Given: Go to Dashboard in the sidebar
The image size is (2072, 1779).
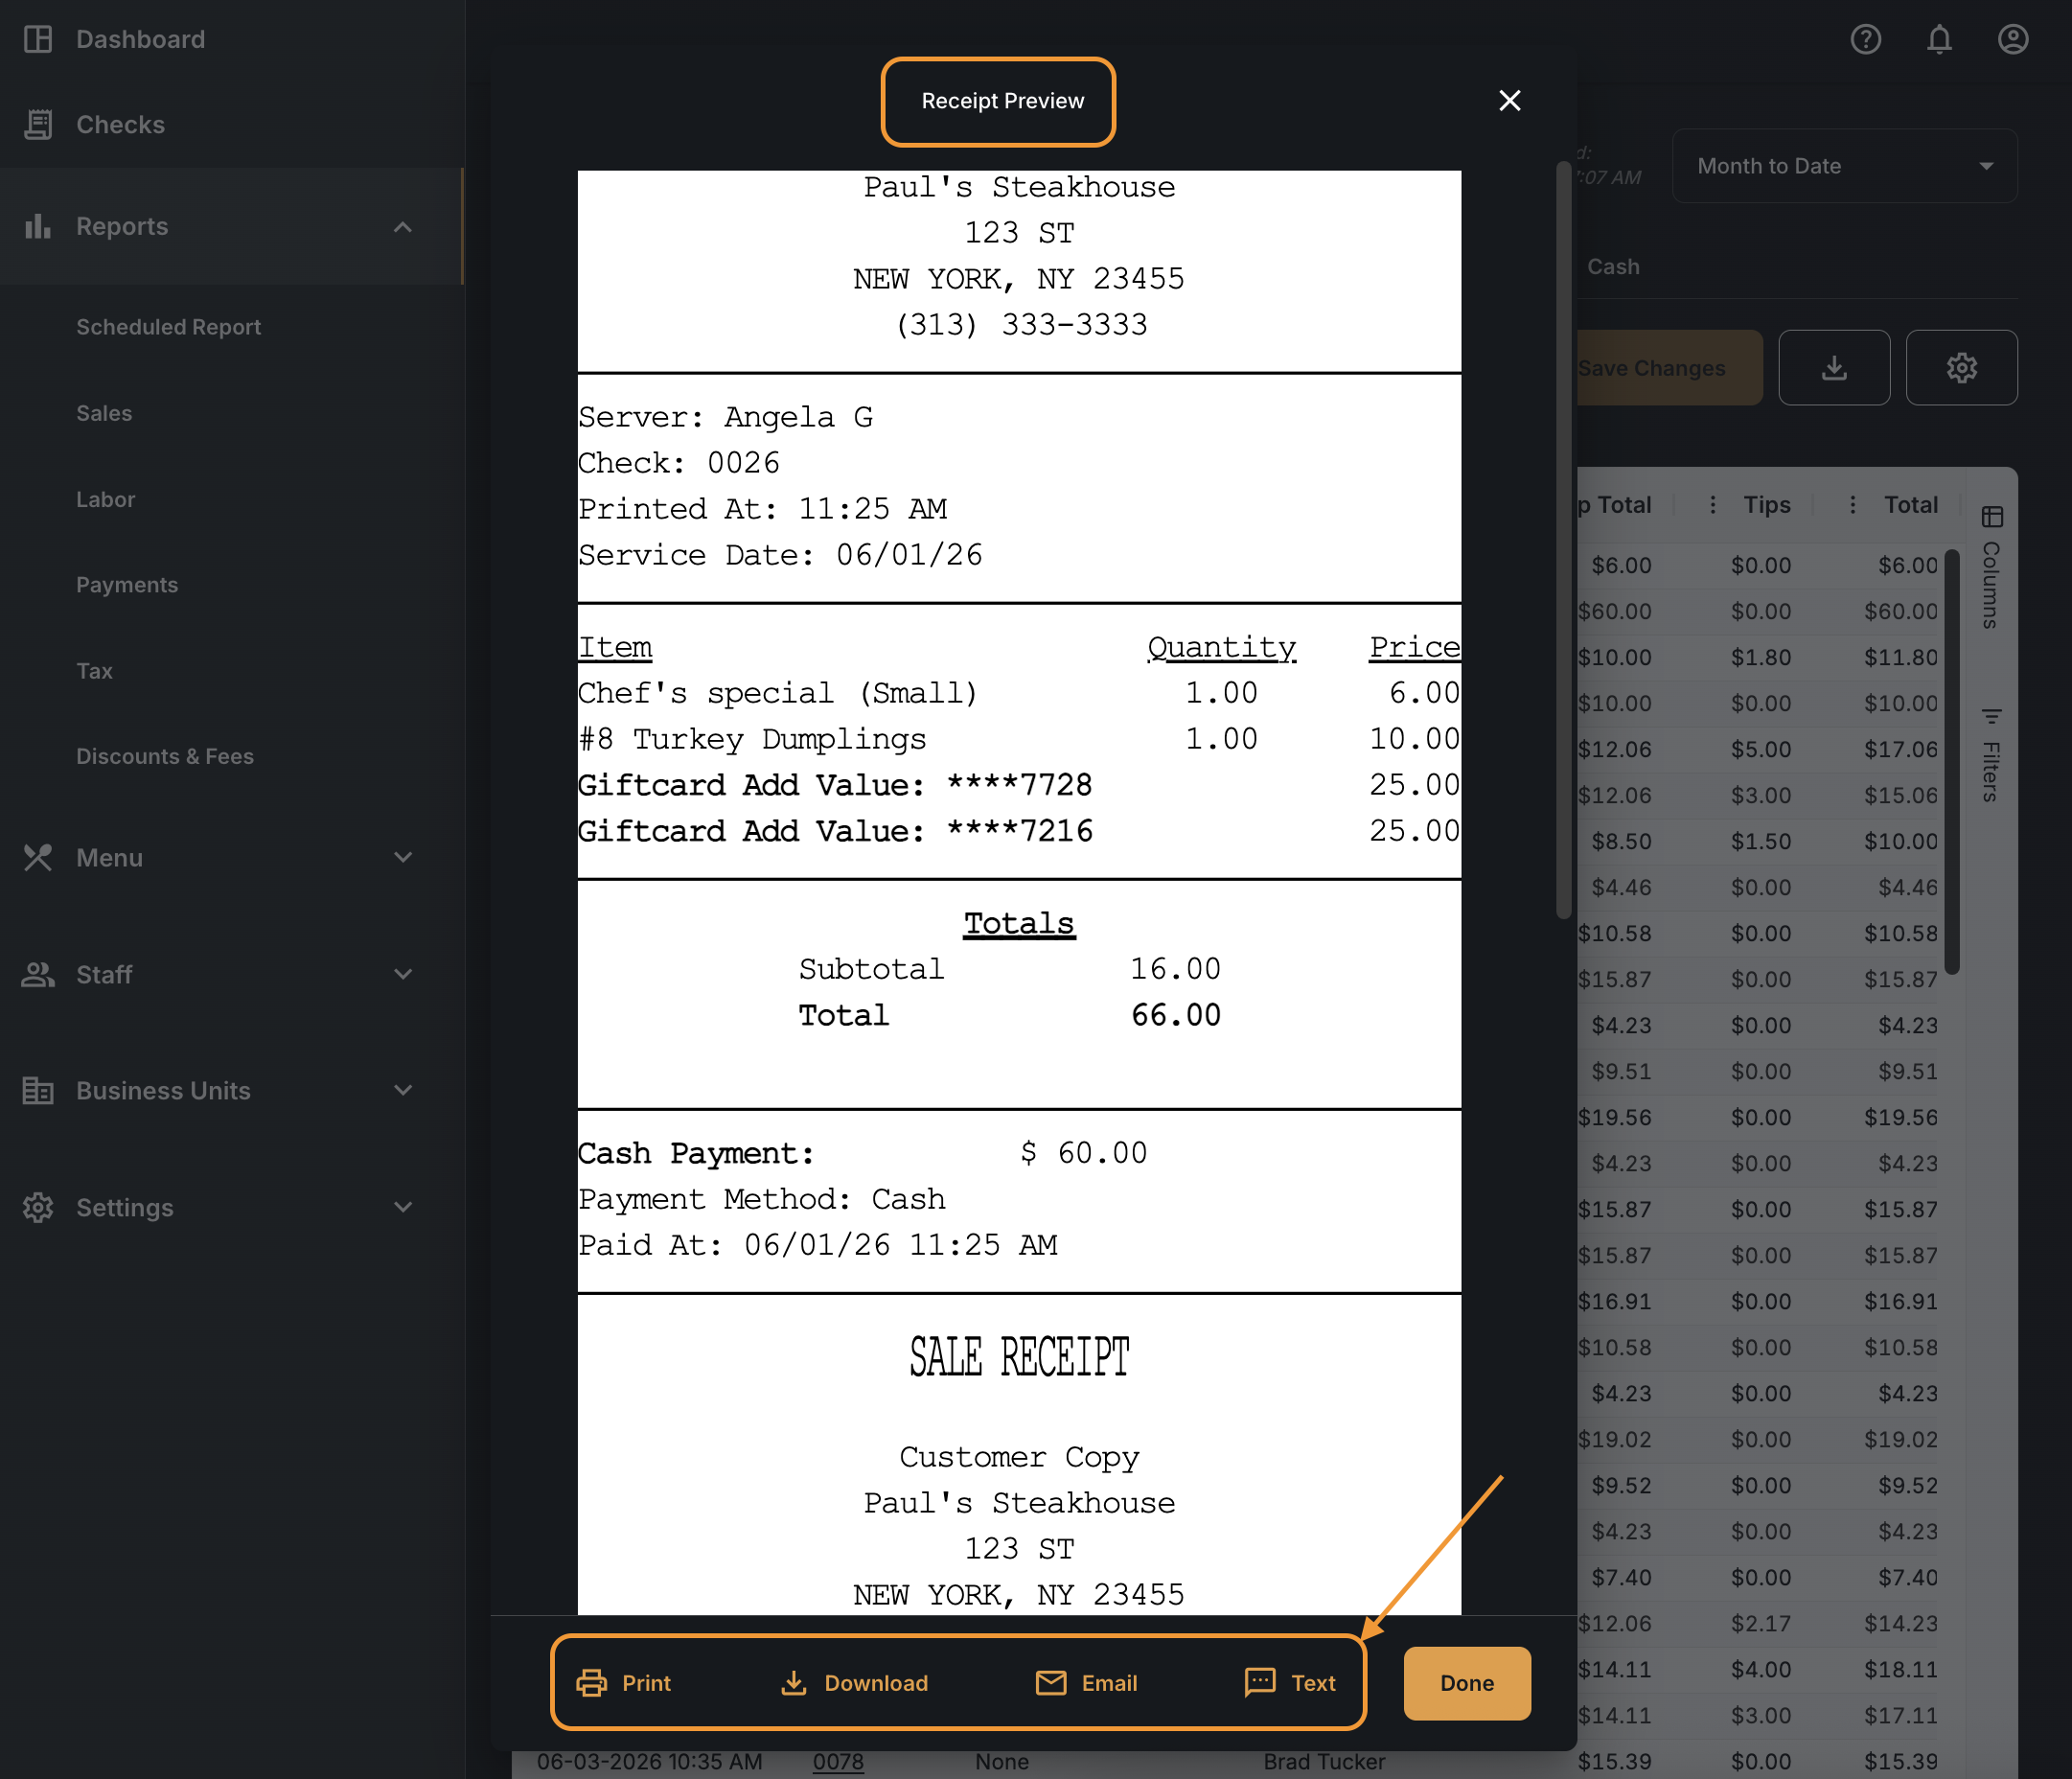Looking at the screenshot, I should tap(140, 39).
